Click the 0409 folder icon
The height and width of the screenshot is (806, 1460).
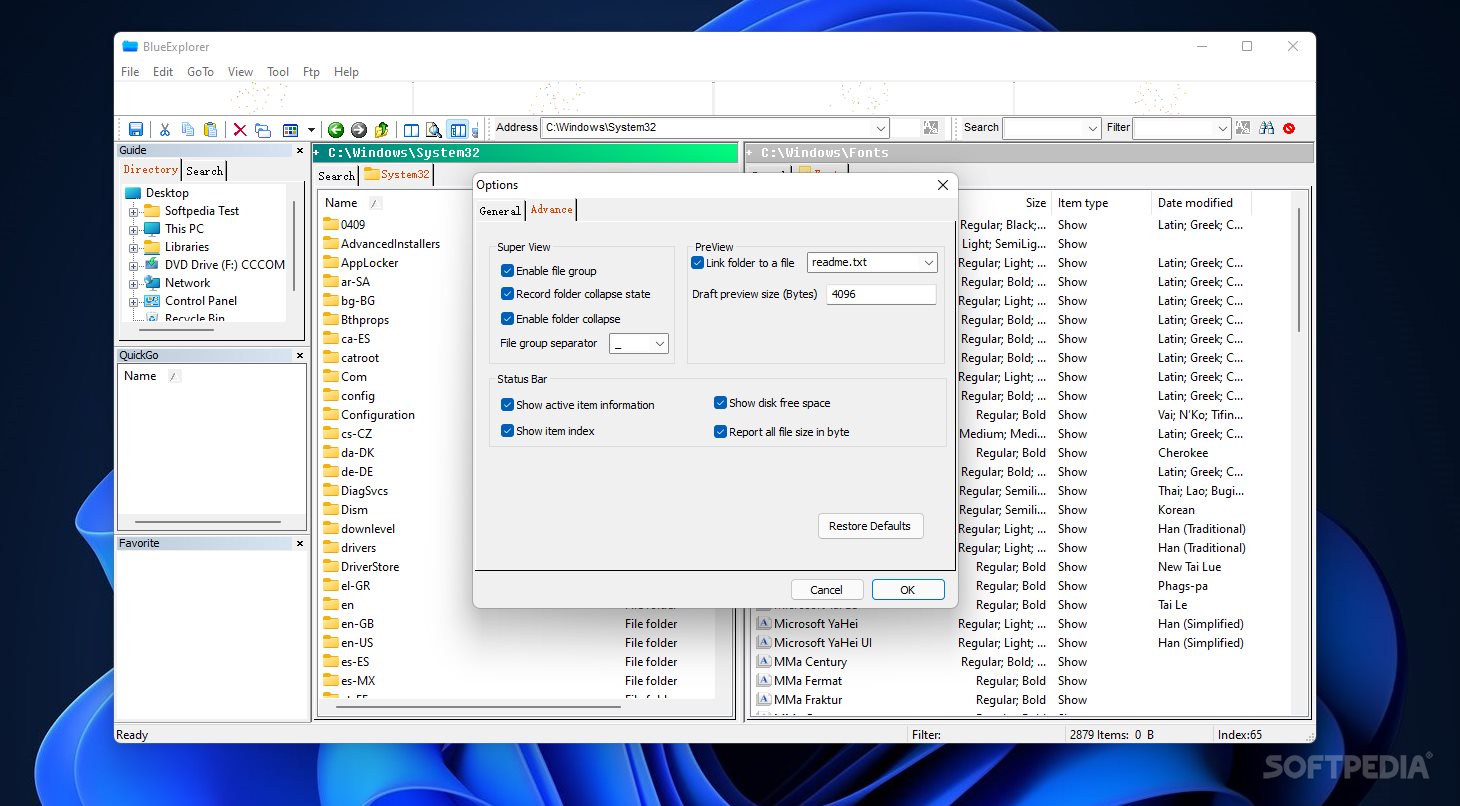point(331,225)
